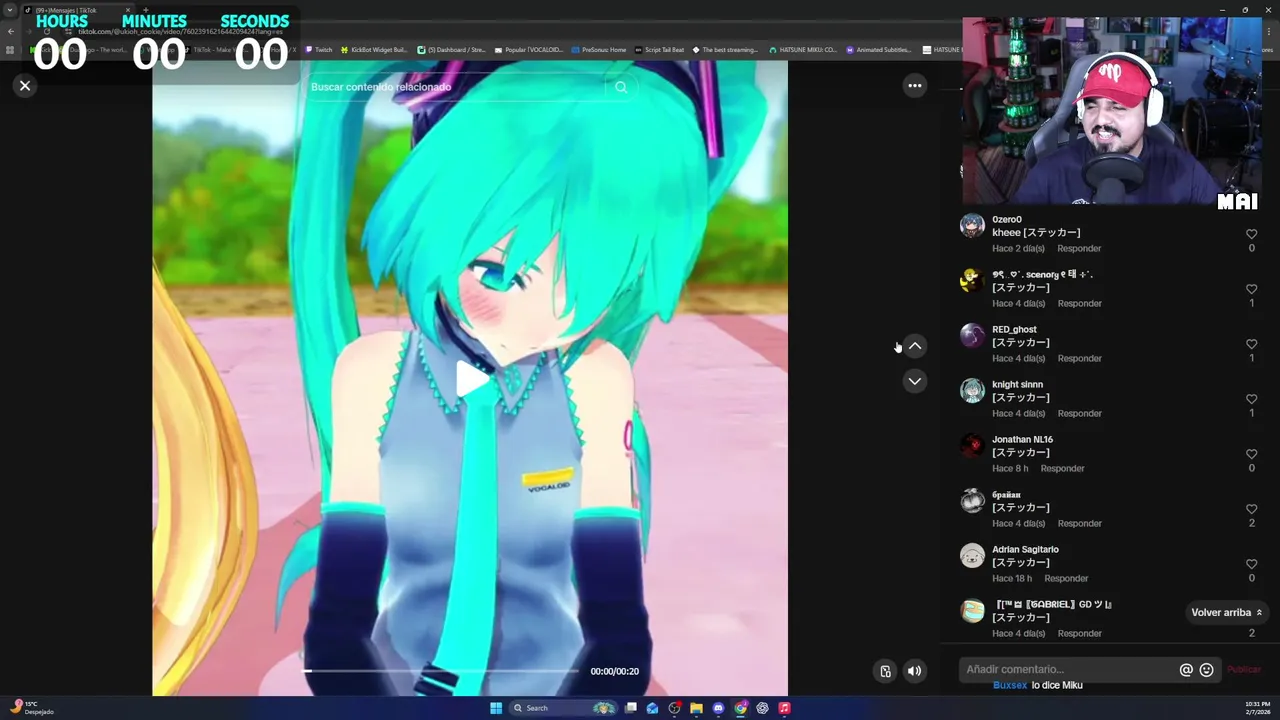The height and width of the screenshot is (720, 1280).
Task: Click username Adrian Sagitario
Action: pyautogui.click(x=1025, y=549)
